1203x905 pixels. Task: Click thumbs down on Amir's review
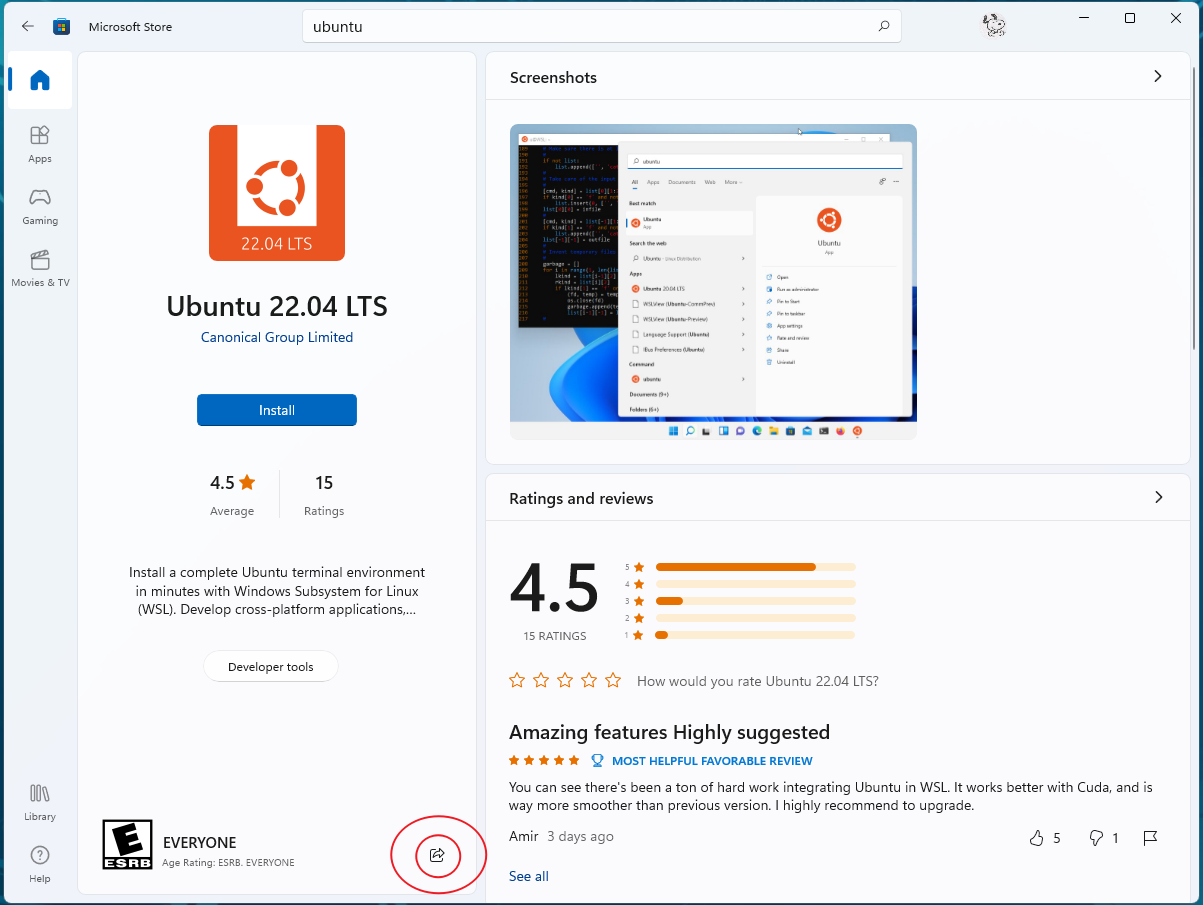[x=1096, y=838]
